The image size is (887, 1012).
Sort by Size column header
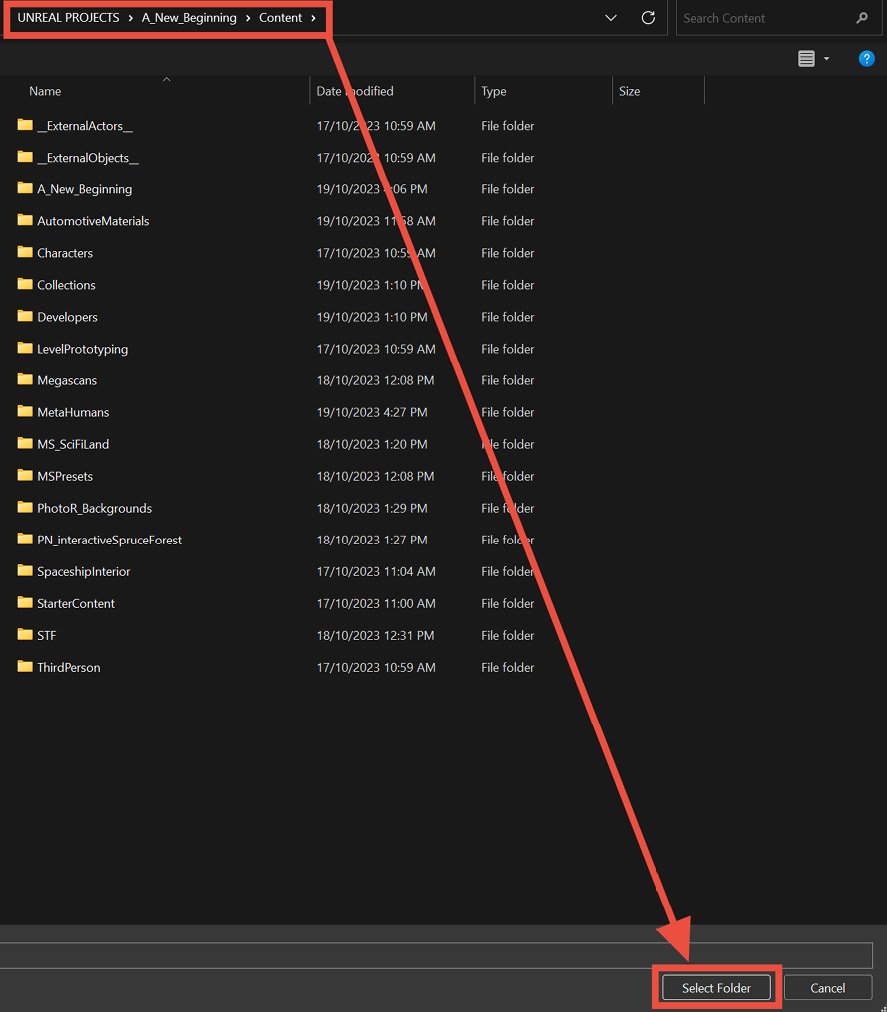click(629, 91)
